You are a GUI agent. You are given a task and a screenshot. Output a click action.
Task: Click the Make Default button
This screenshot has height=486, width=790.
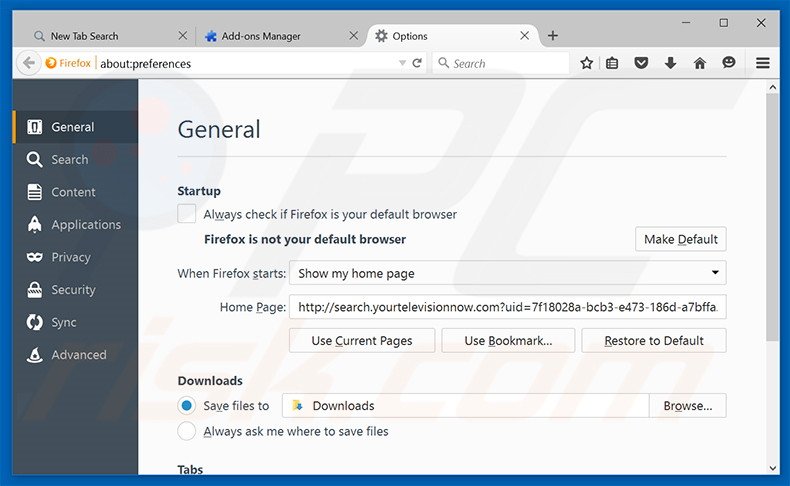pos(680,239)
